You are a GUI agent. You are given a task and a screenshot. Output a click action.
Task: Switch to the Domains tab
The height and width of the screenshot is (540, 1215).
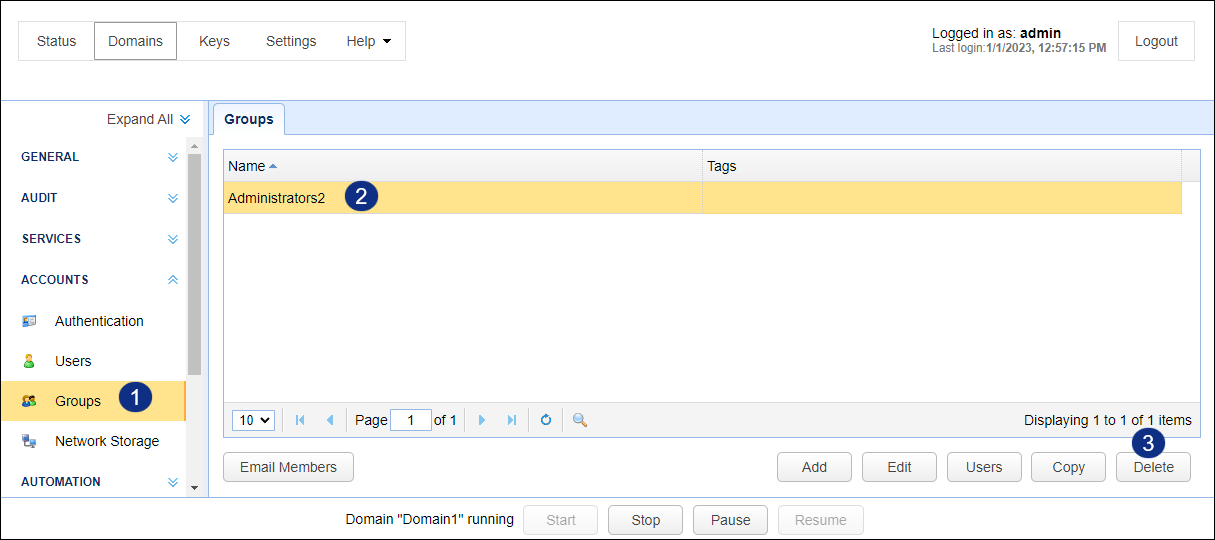tap(136, 41)
